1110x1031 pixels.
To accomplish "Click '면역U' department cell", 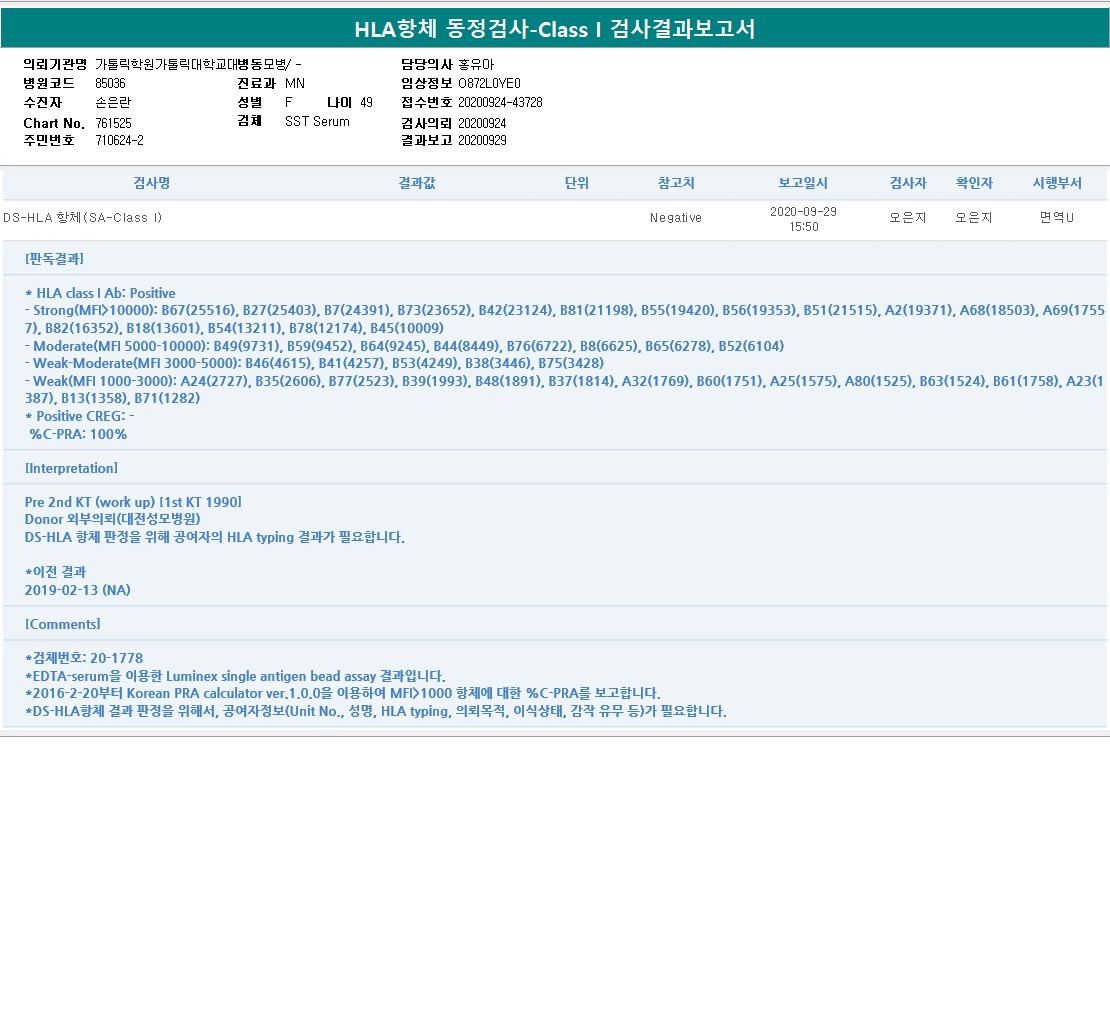I will 1057,217.
